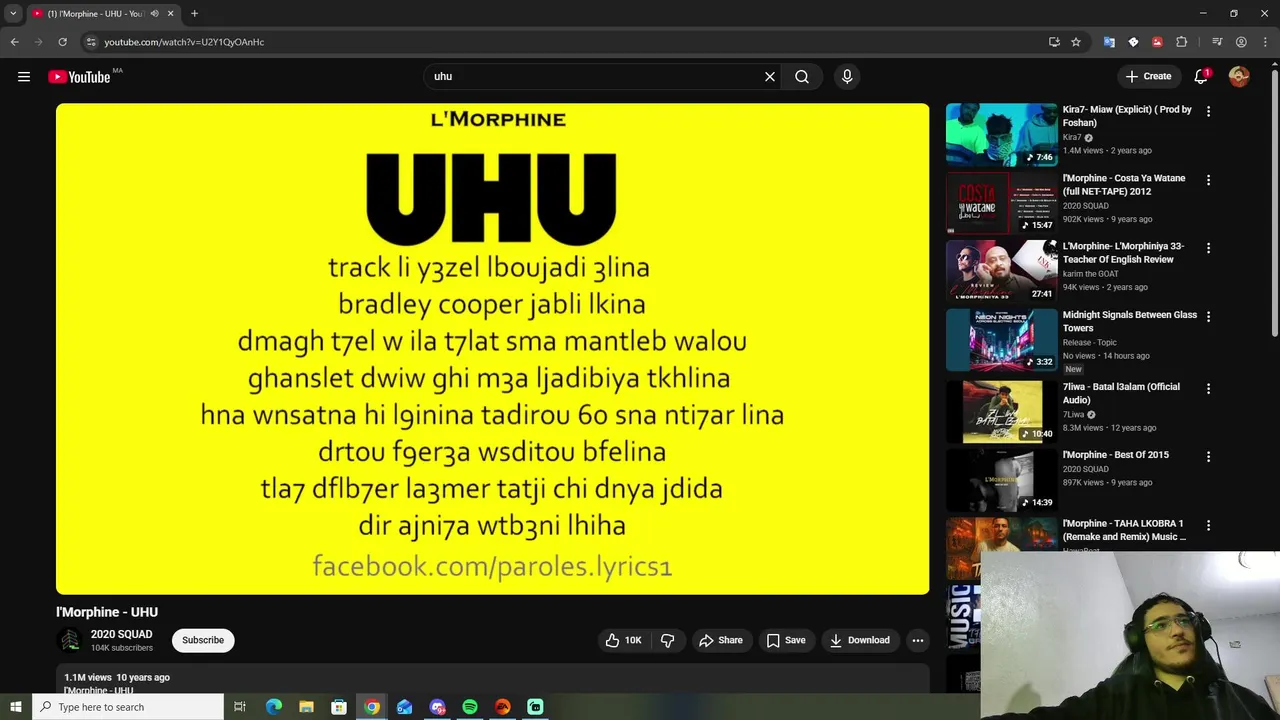
Task: Go back to the previous page
Action: [x=14, y=42]
